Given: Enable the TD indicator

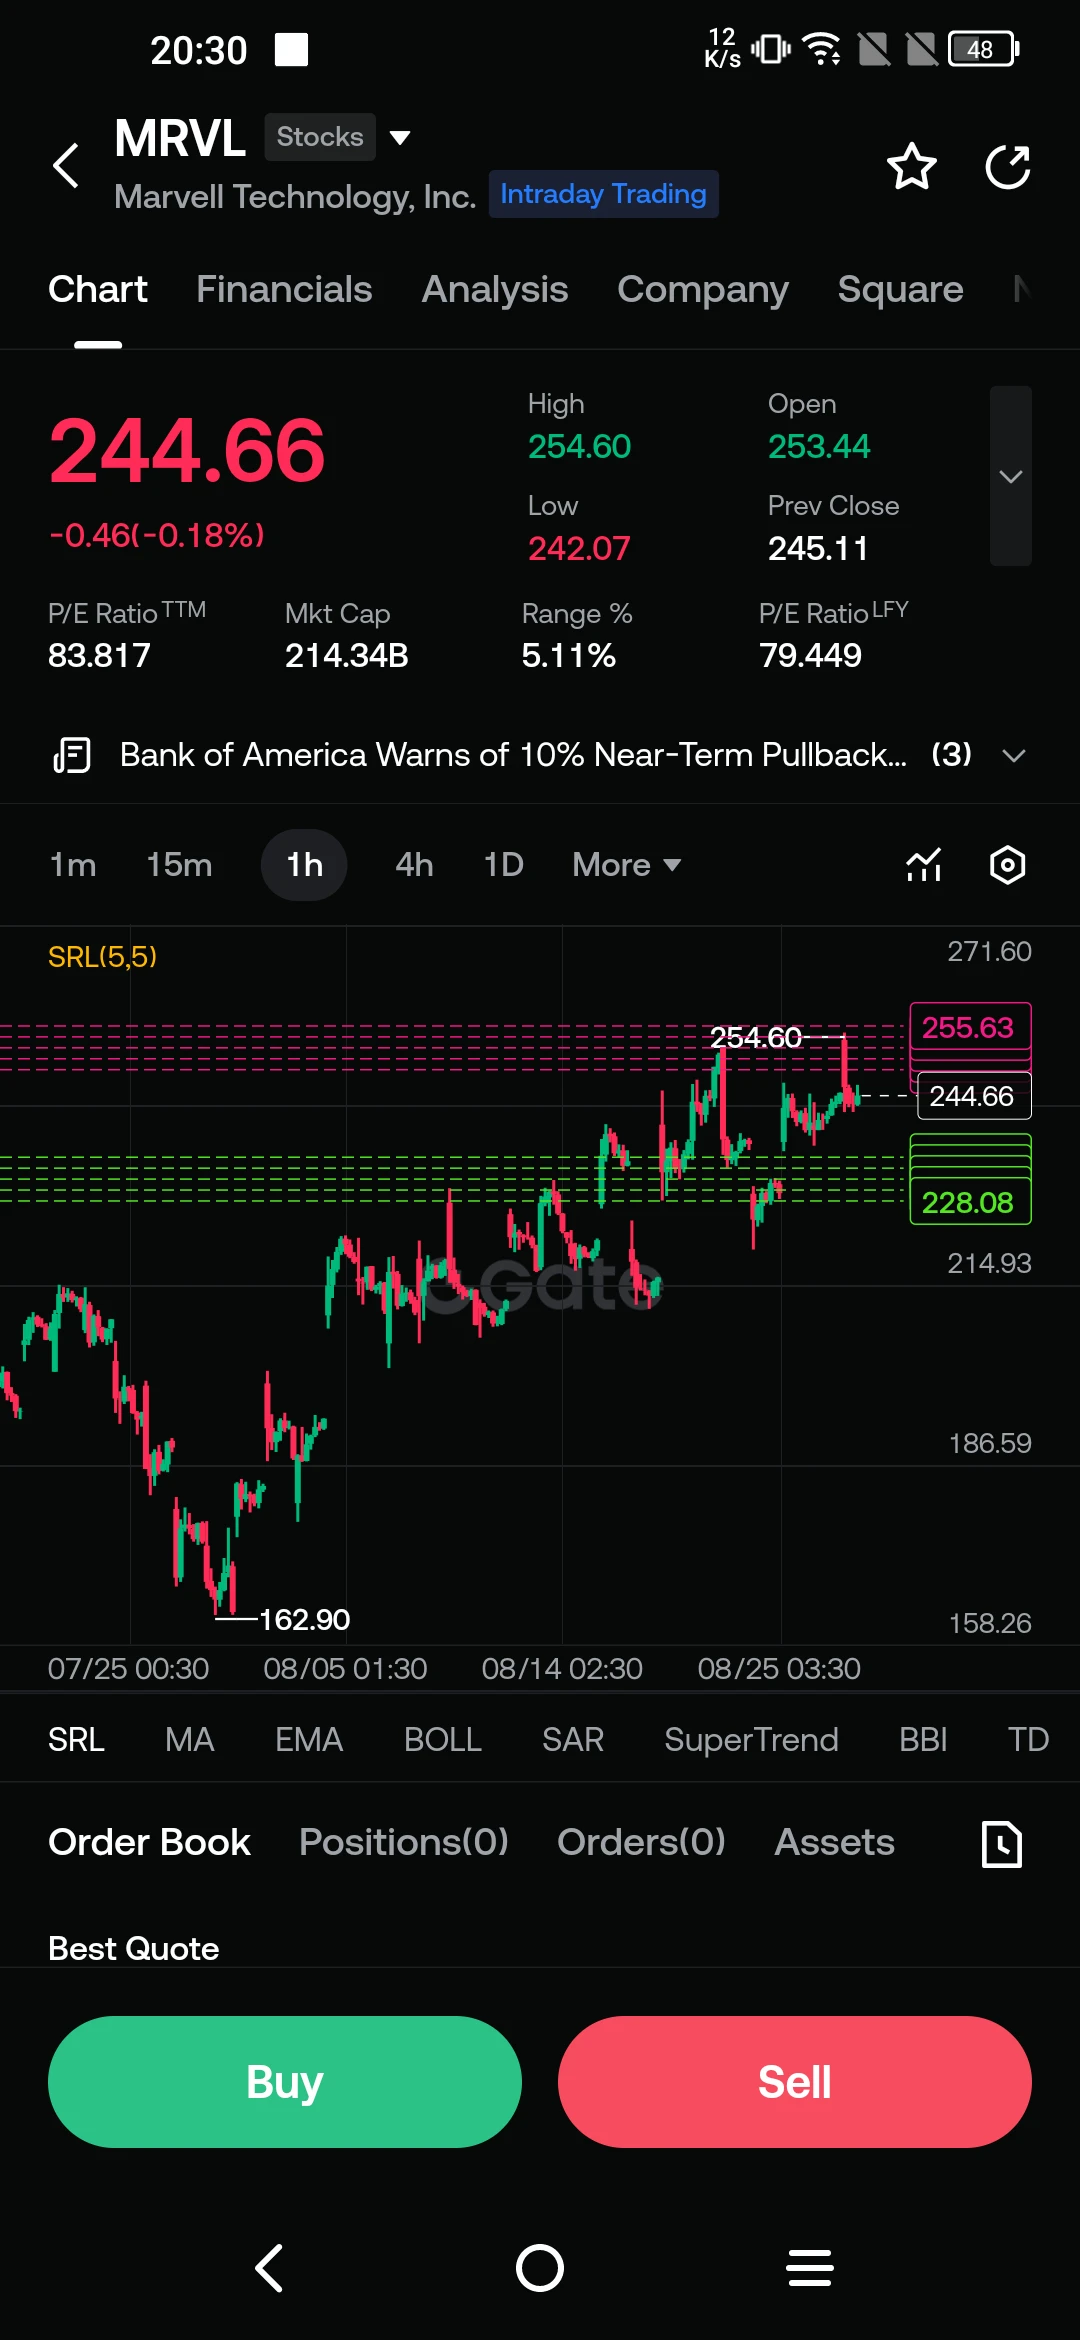Looking at the screenshot, I should click(x=1028, y=1740).
